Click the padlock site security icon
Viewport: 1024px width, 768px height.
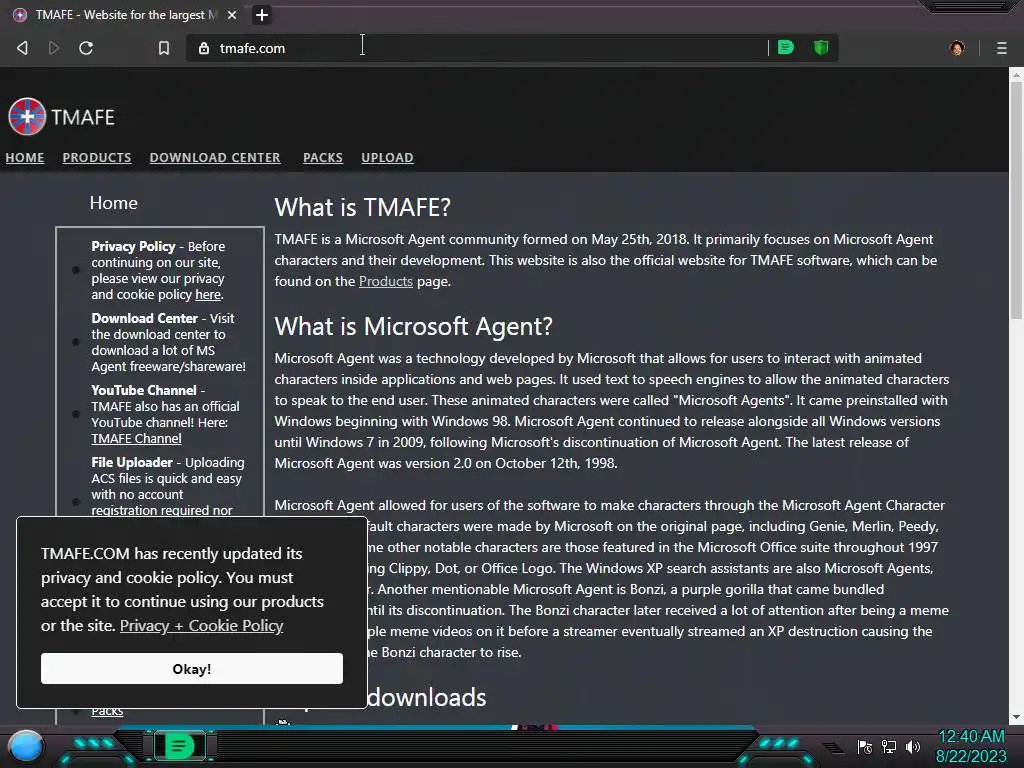tap(204, 48)
